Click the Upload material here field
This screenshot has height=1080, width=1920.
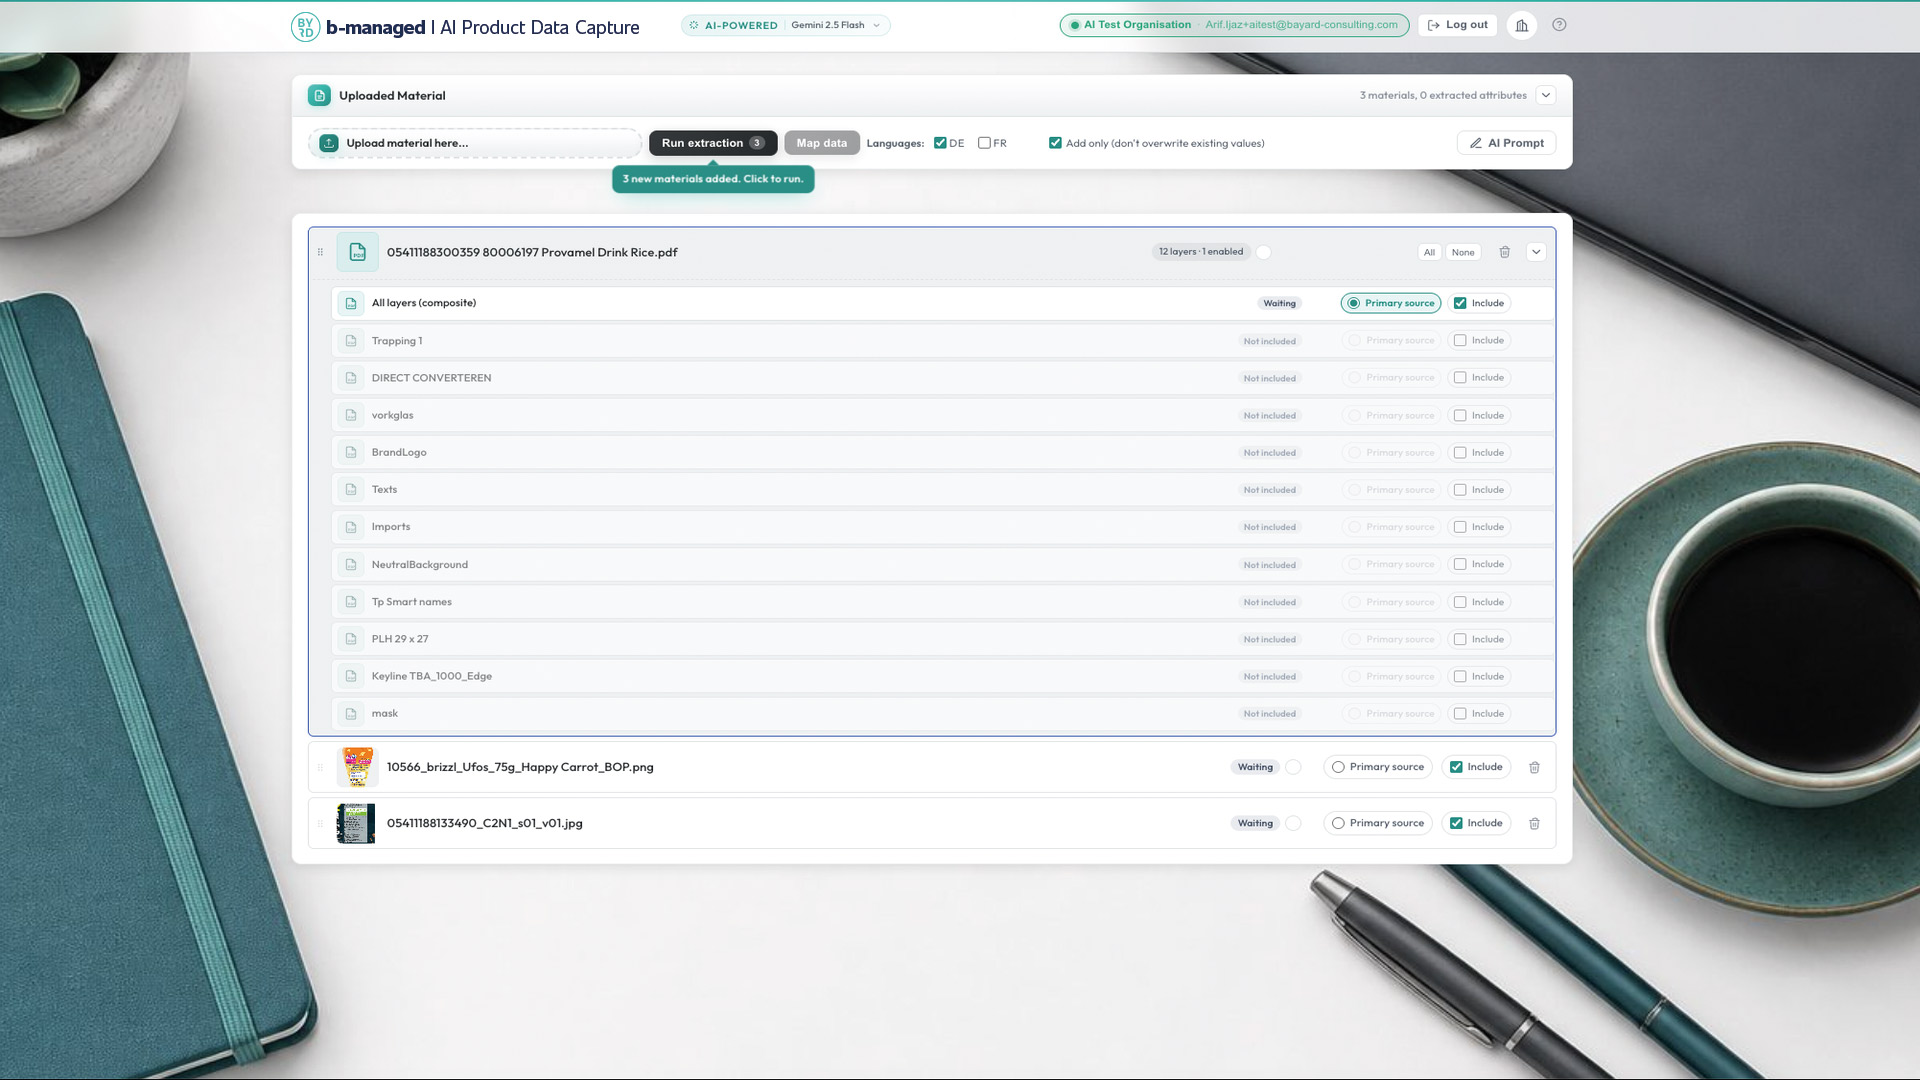tap(475, 143)
